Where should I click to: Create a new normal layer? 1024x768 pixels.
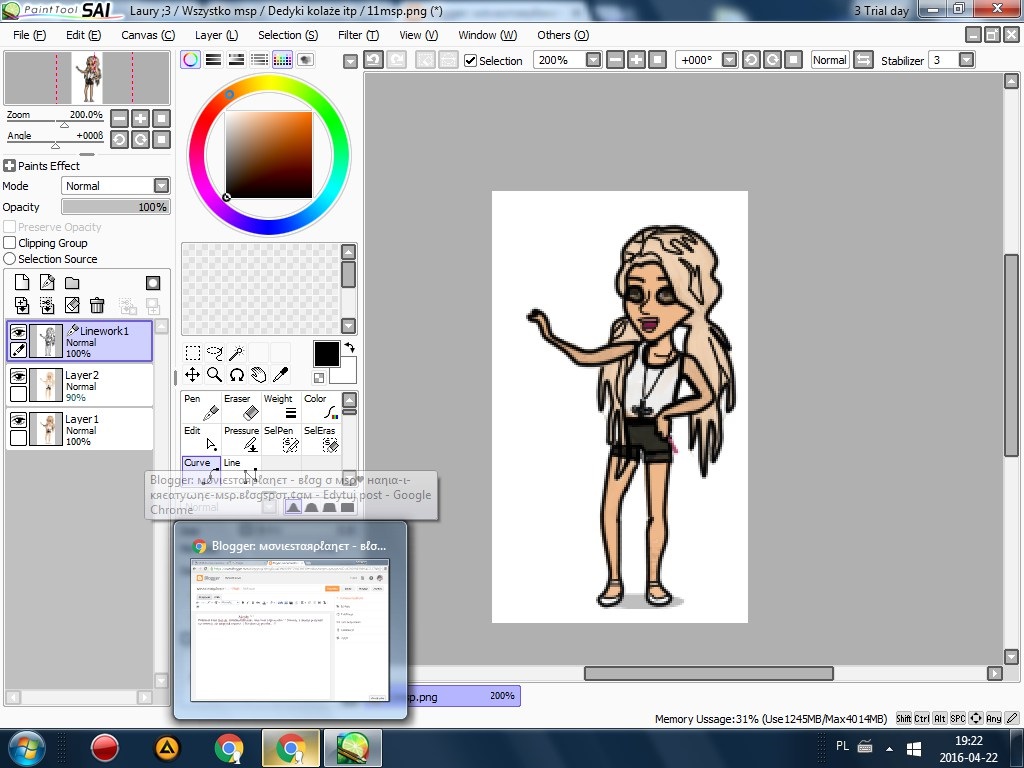click(22, 283)
